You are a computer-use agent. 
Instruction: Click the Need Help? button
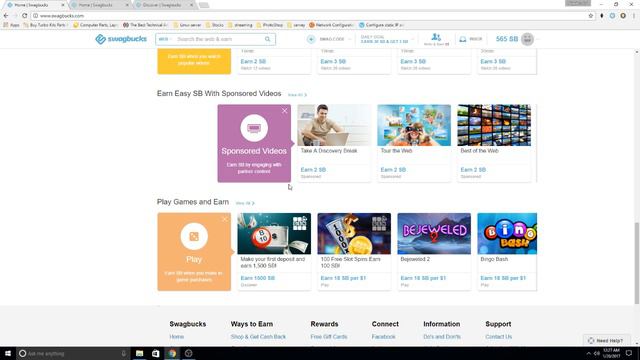(x=606, y=340)
